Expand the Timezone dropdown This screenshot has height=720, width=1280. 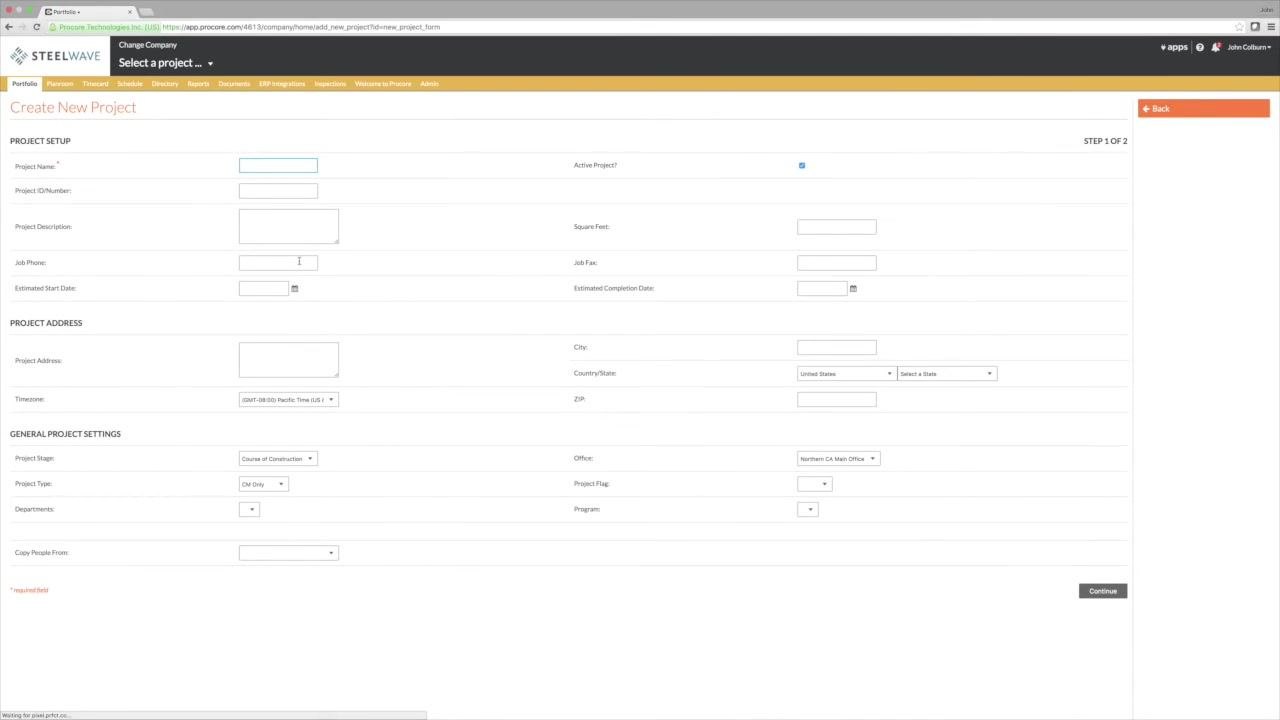click(x=288, y=399)
